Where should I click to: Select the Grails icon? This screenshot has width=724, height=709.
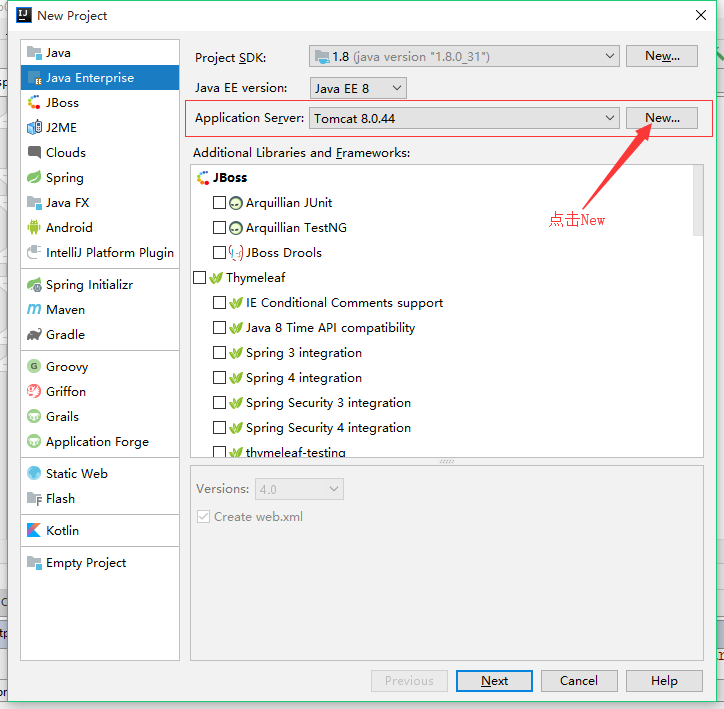34,416
